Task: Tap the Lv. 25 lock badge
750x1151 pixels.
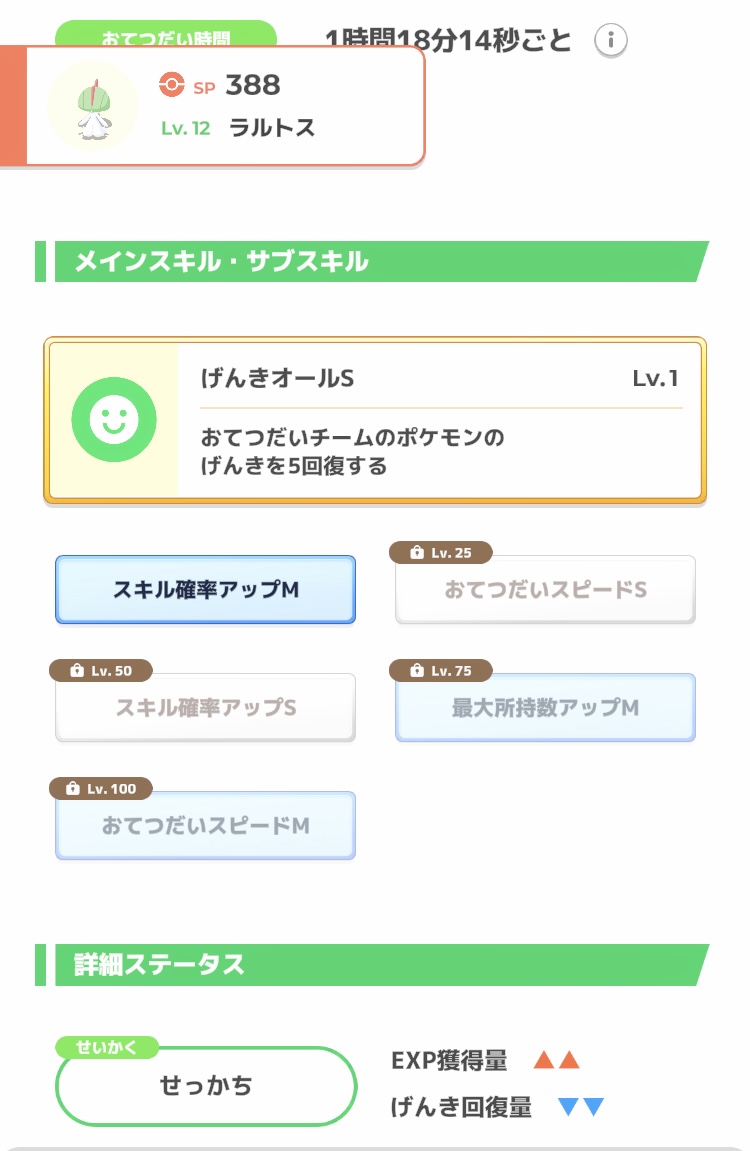Action: tap(441, 553)
